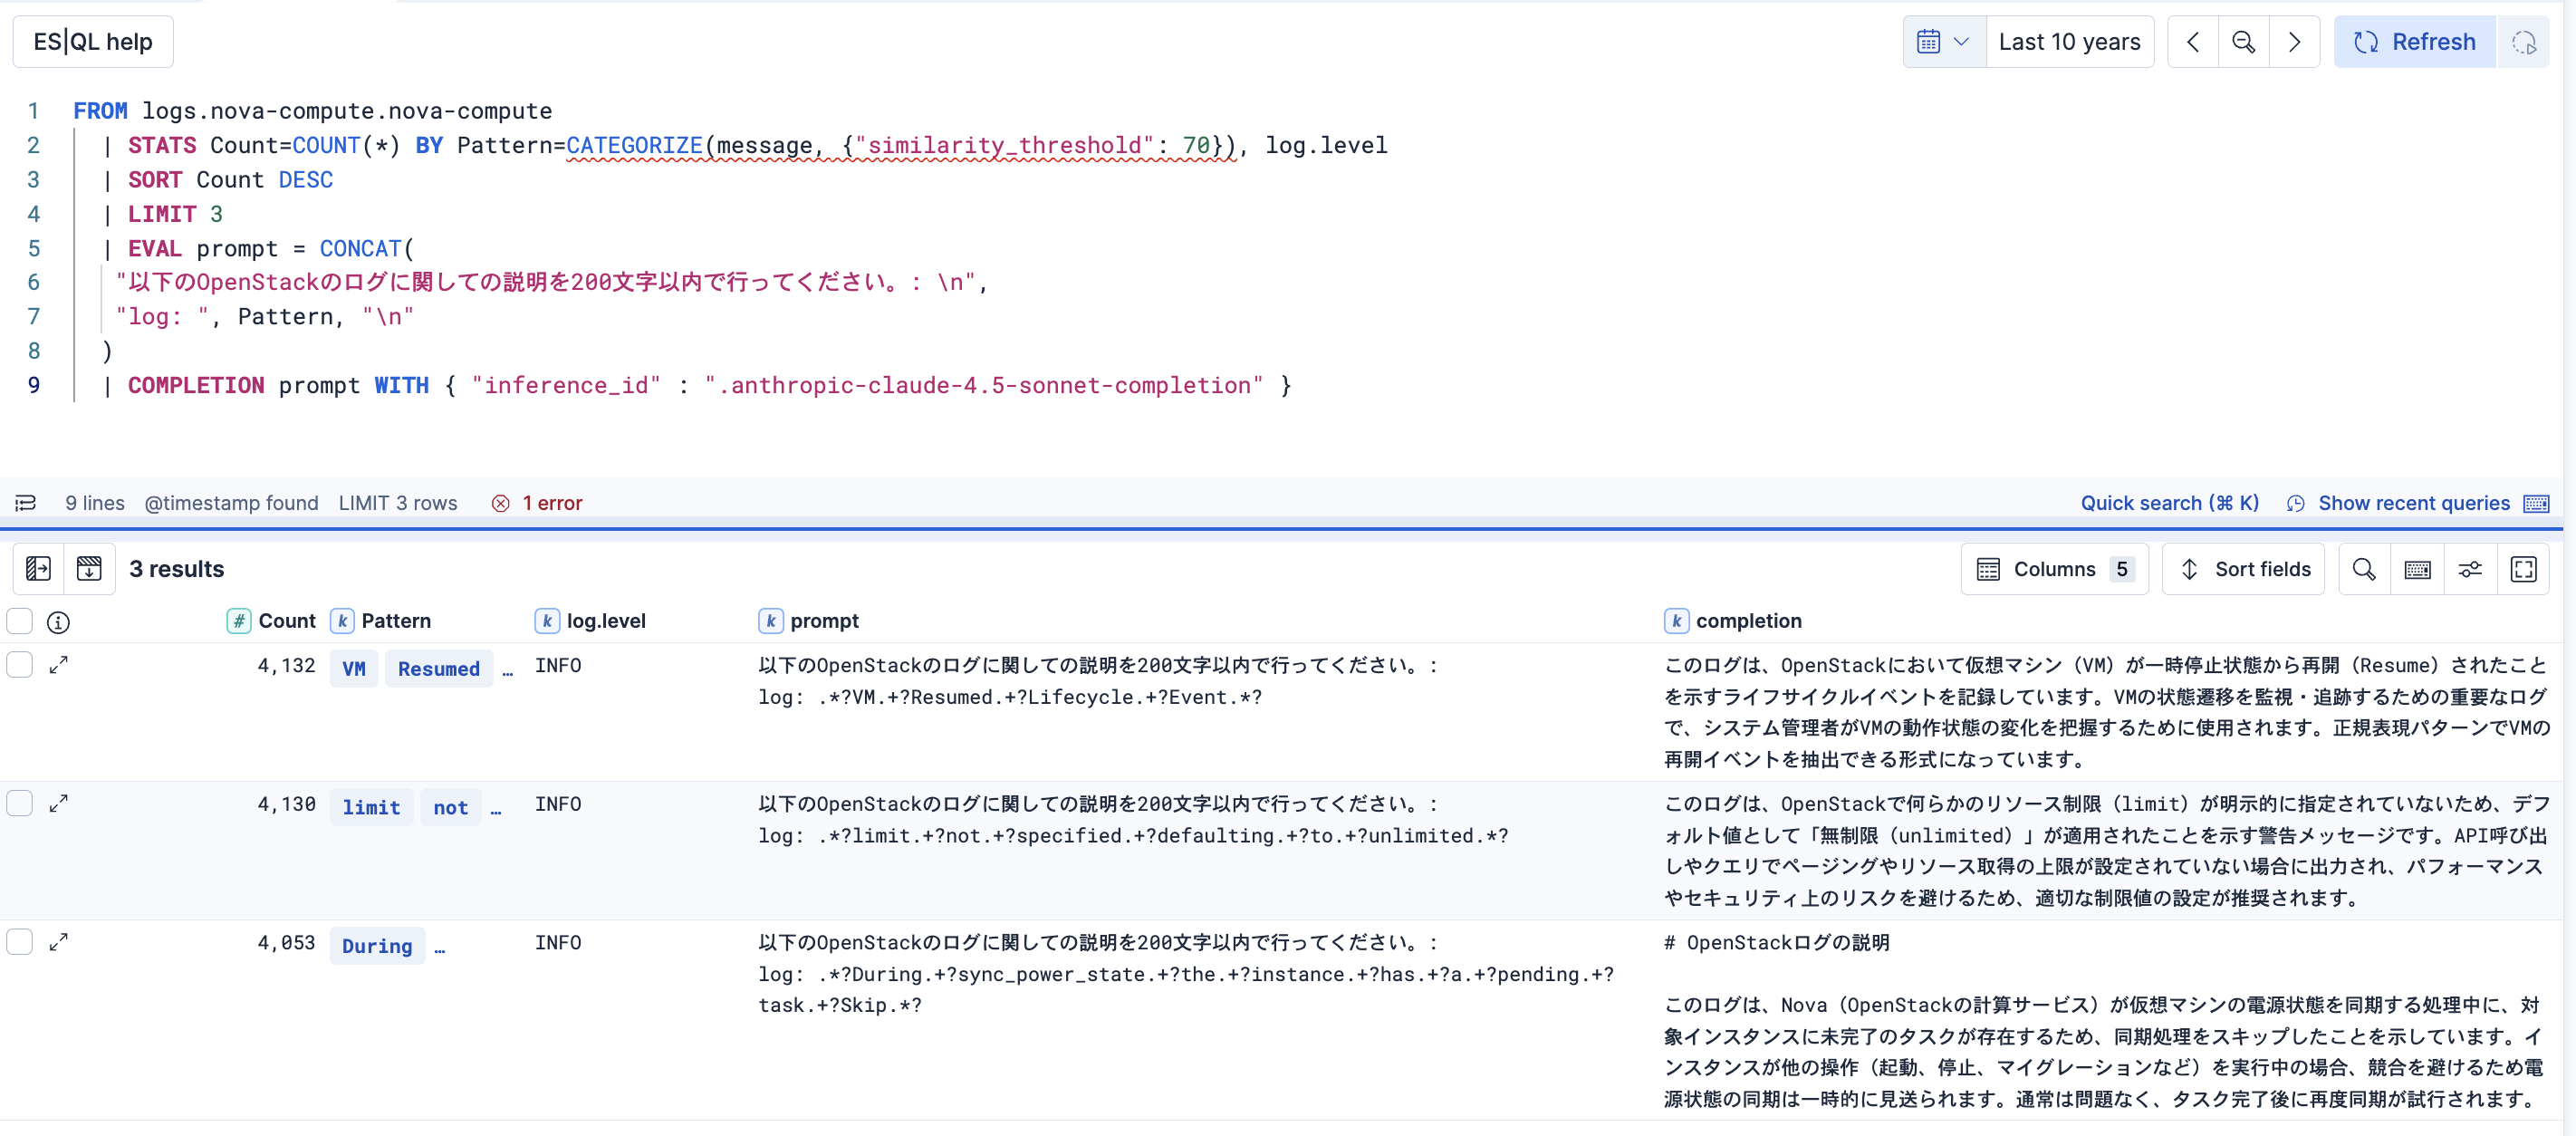2576x1136 pixels.
Task: Open the calendar dropdown chevron
Action: [x=1962, y=41]
